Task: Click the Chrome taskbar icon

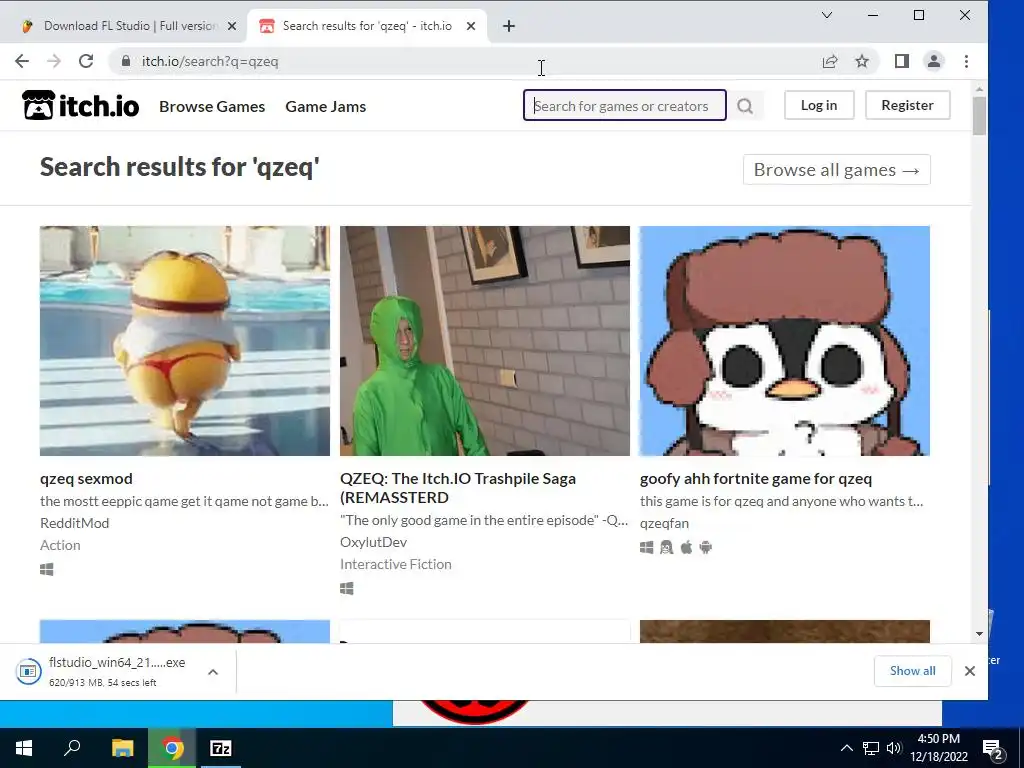Action: 172,748
